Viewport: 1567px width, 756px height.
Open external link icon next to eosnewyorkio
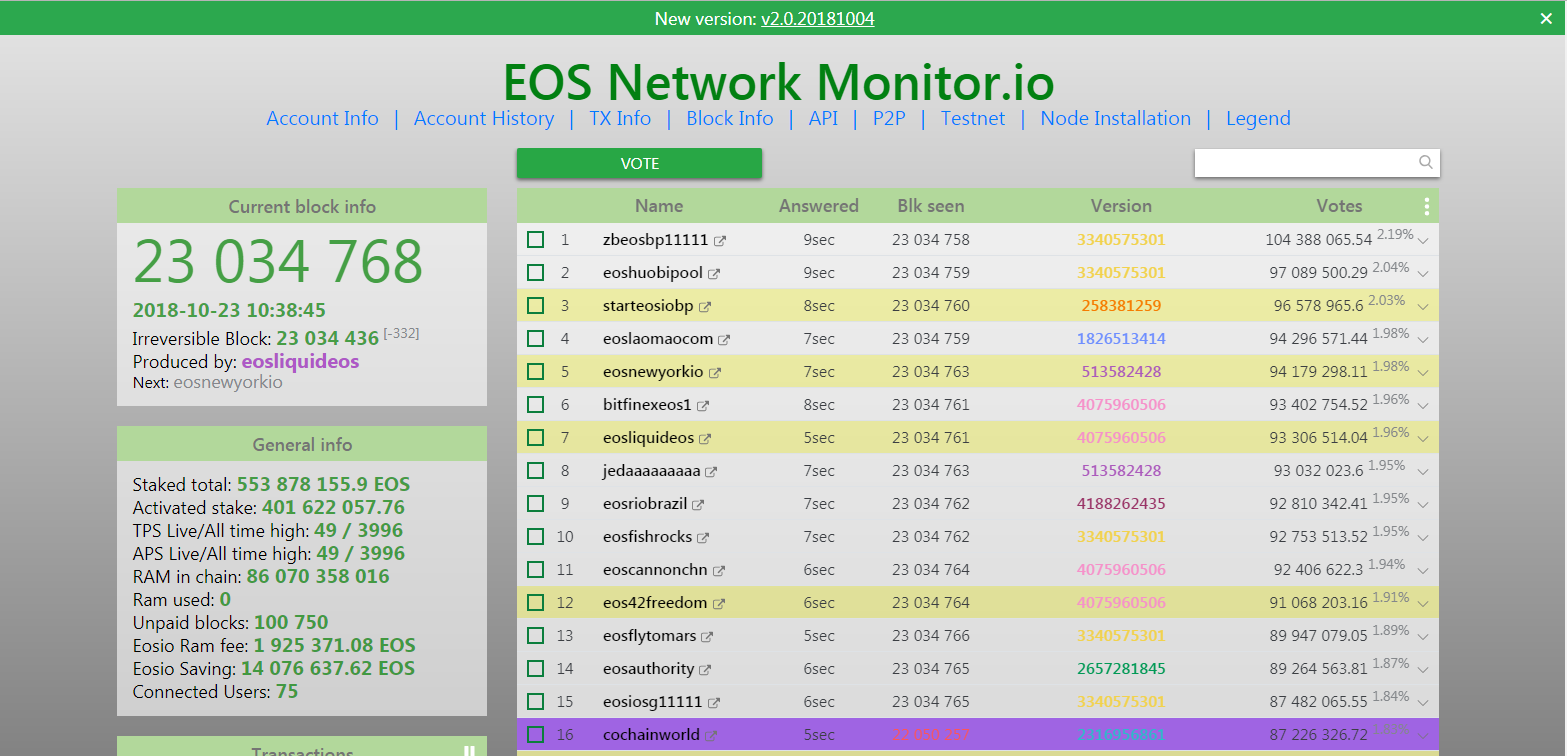pyautogui.click(x=714, y=373)
